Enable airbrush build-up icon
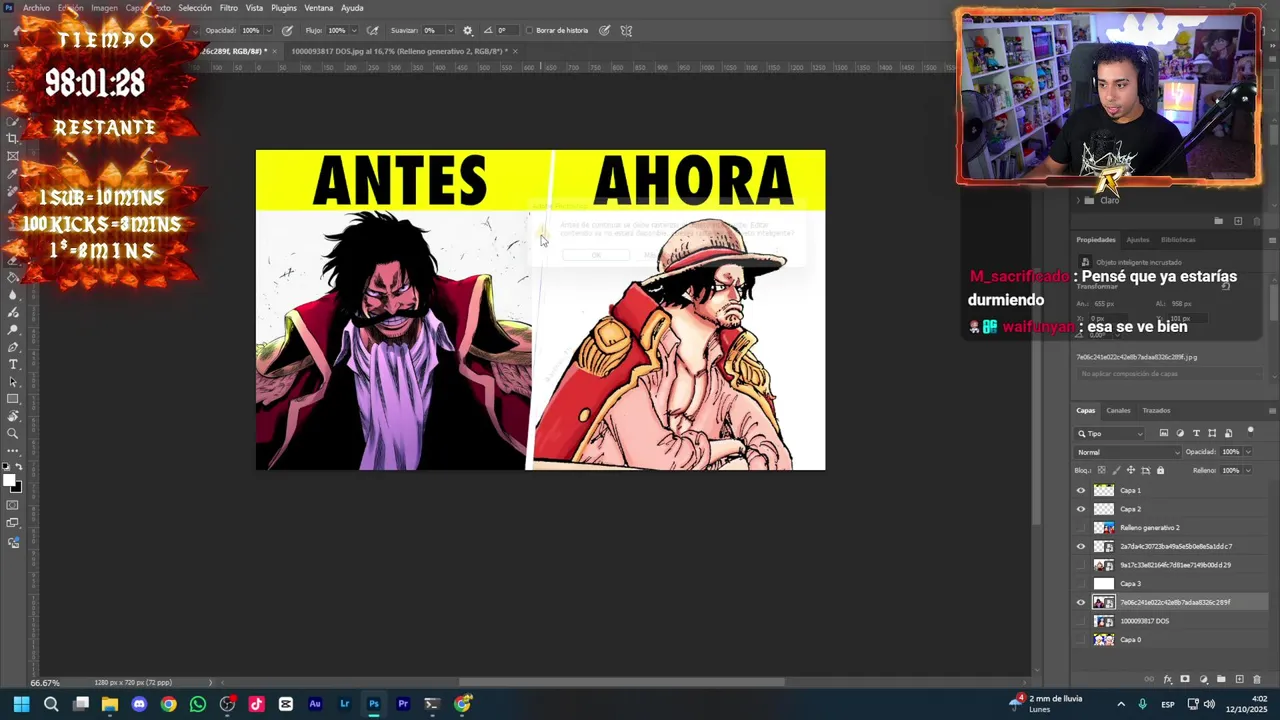Viewport: 1280px width, 720px height. [373, 30]
